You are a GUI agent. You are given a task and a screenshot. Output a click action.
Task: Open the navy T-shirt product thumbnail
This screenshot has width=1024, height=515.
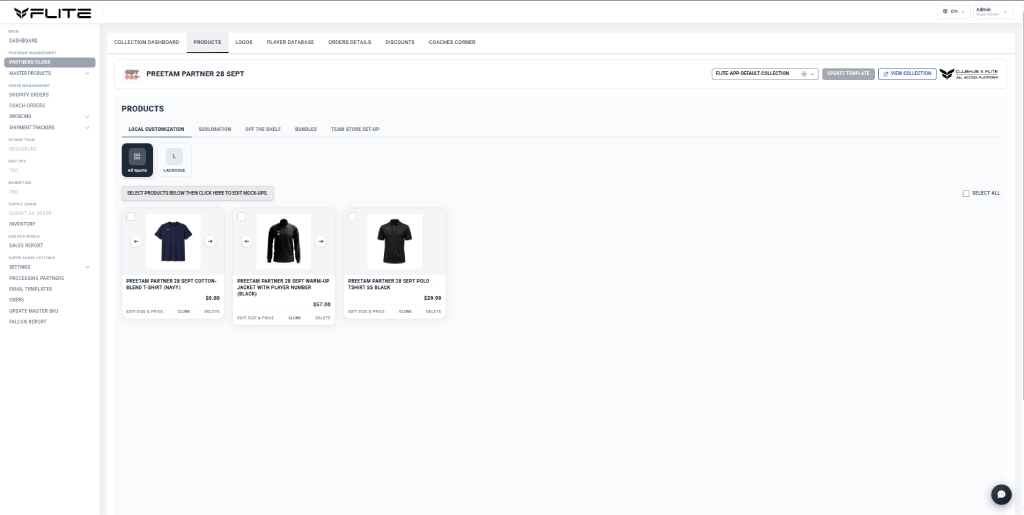click(173, 242)
